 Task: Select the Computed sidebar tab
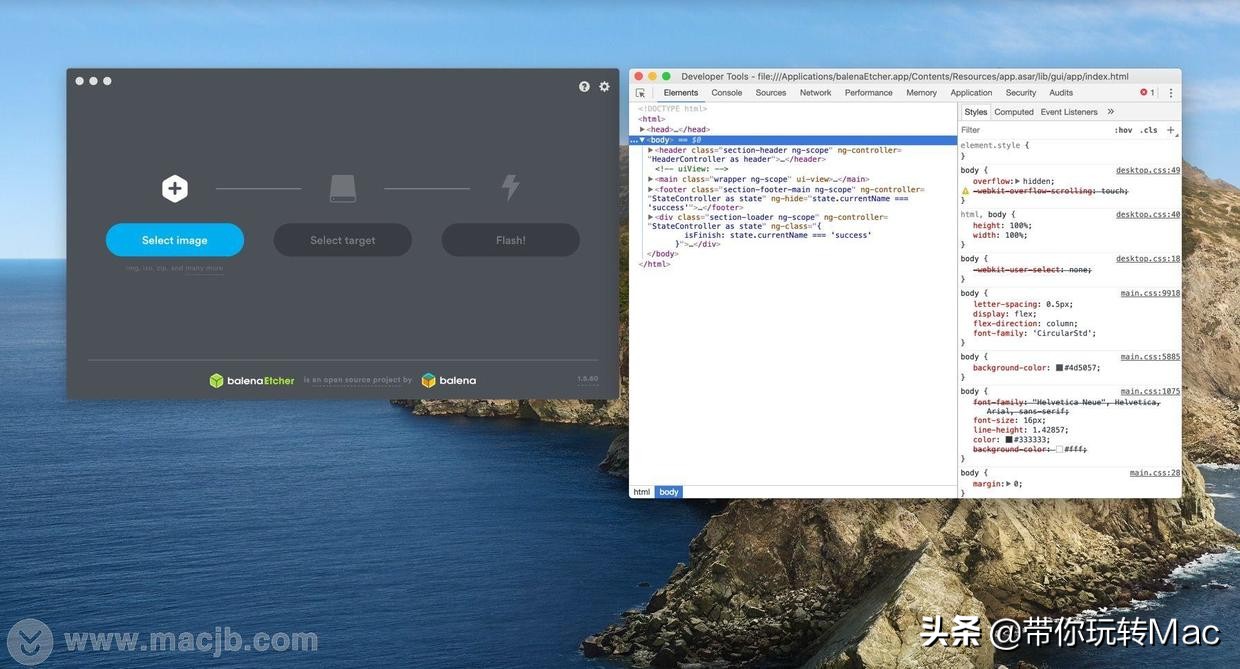[x=1014, y=112]
